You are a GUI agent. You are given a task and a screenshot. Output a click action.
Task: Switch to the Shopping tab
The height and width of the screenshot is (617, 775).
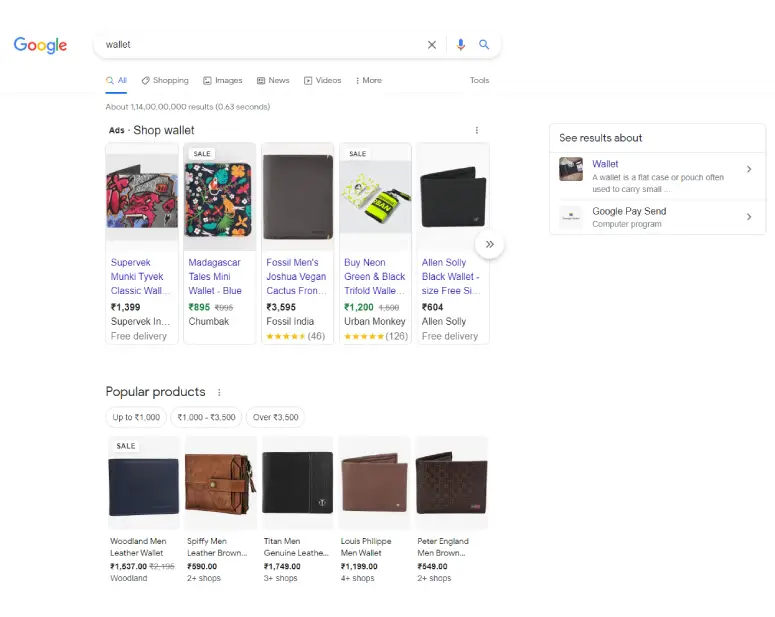point(165,81)
